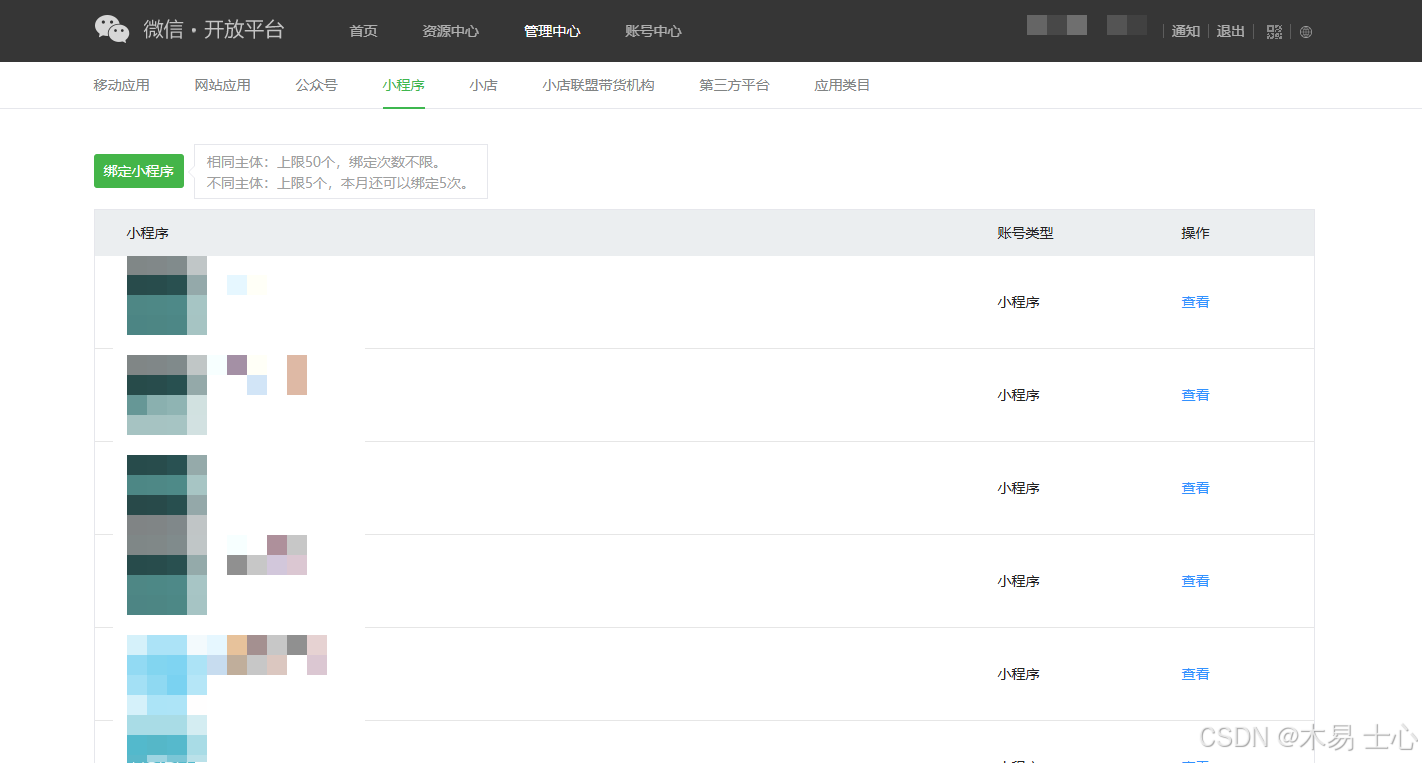The height and width of the screenshot is (763, 1422).
Task: Open the QR code icon in header
Action: 1274,32
